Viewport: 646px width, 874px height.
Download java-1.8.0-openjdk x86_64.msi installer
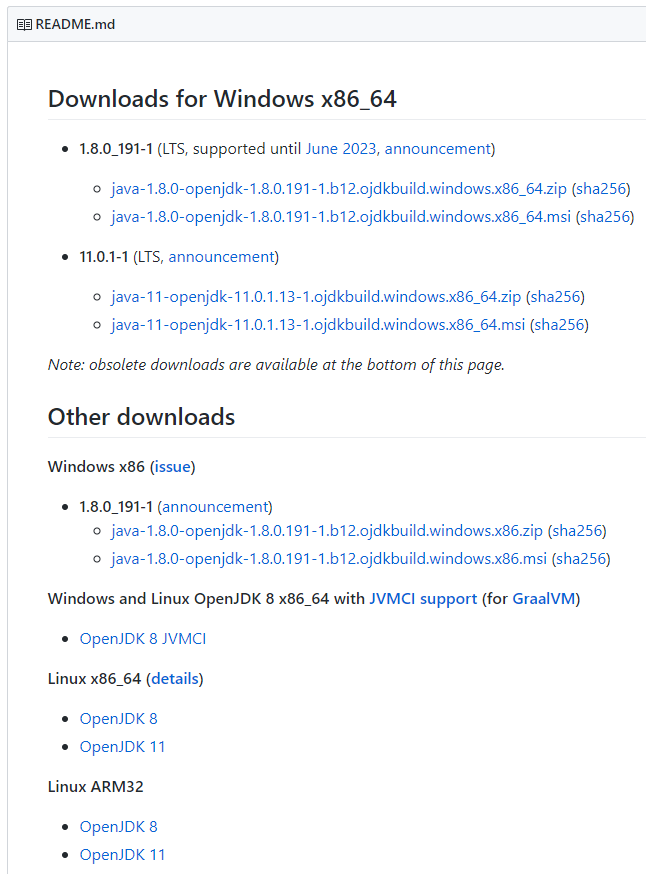pos(341,217)
